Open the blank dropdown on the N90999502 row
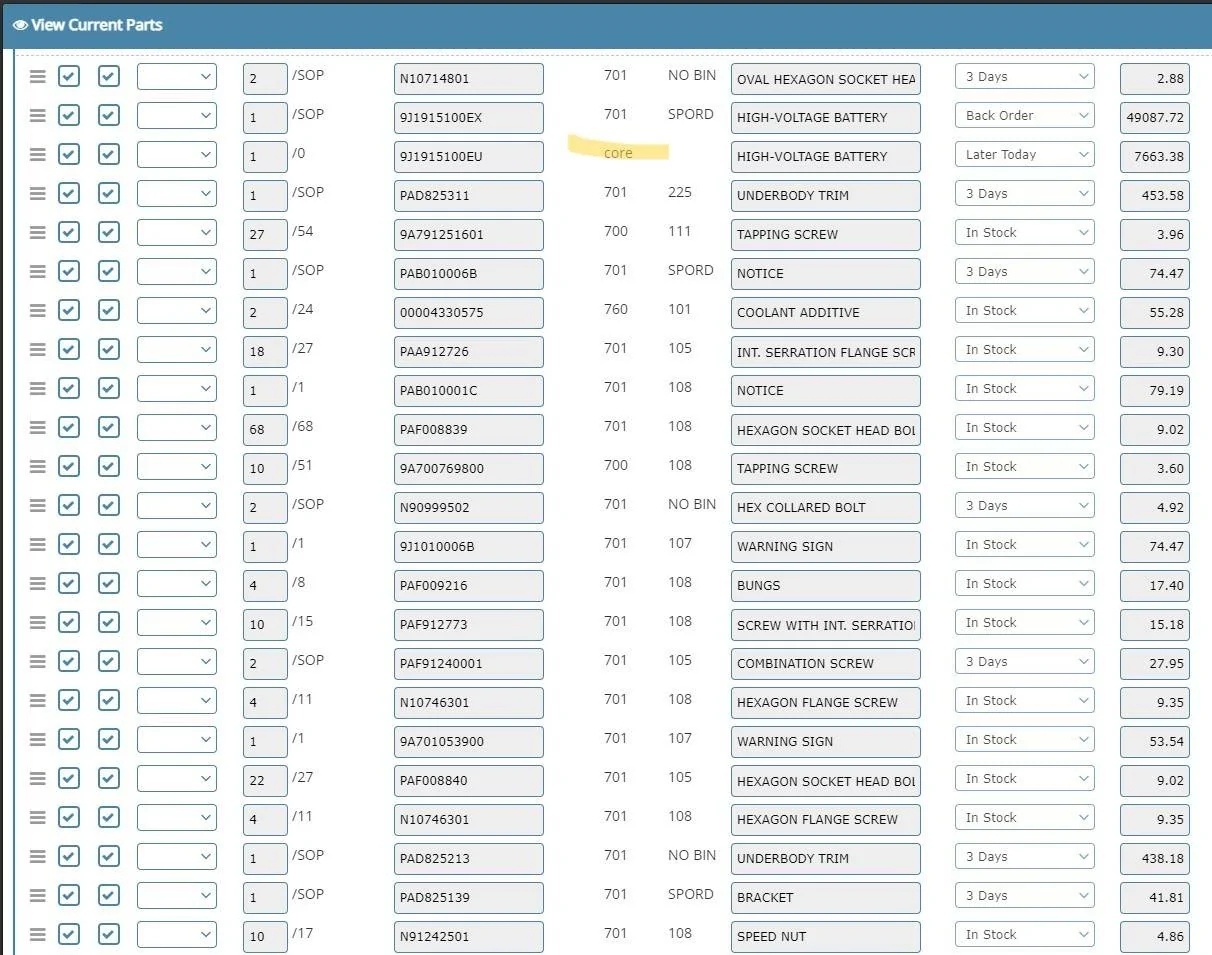The height and width of the screenshot is (955, 1212). [177, 506]
